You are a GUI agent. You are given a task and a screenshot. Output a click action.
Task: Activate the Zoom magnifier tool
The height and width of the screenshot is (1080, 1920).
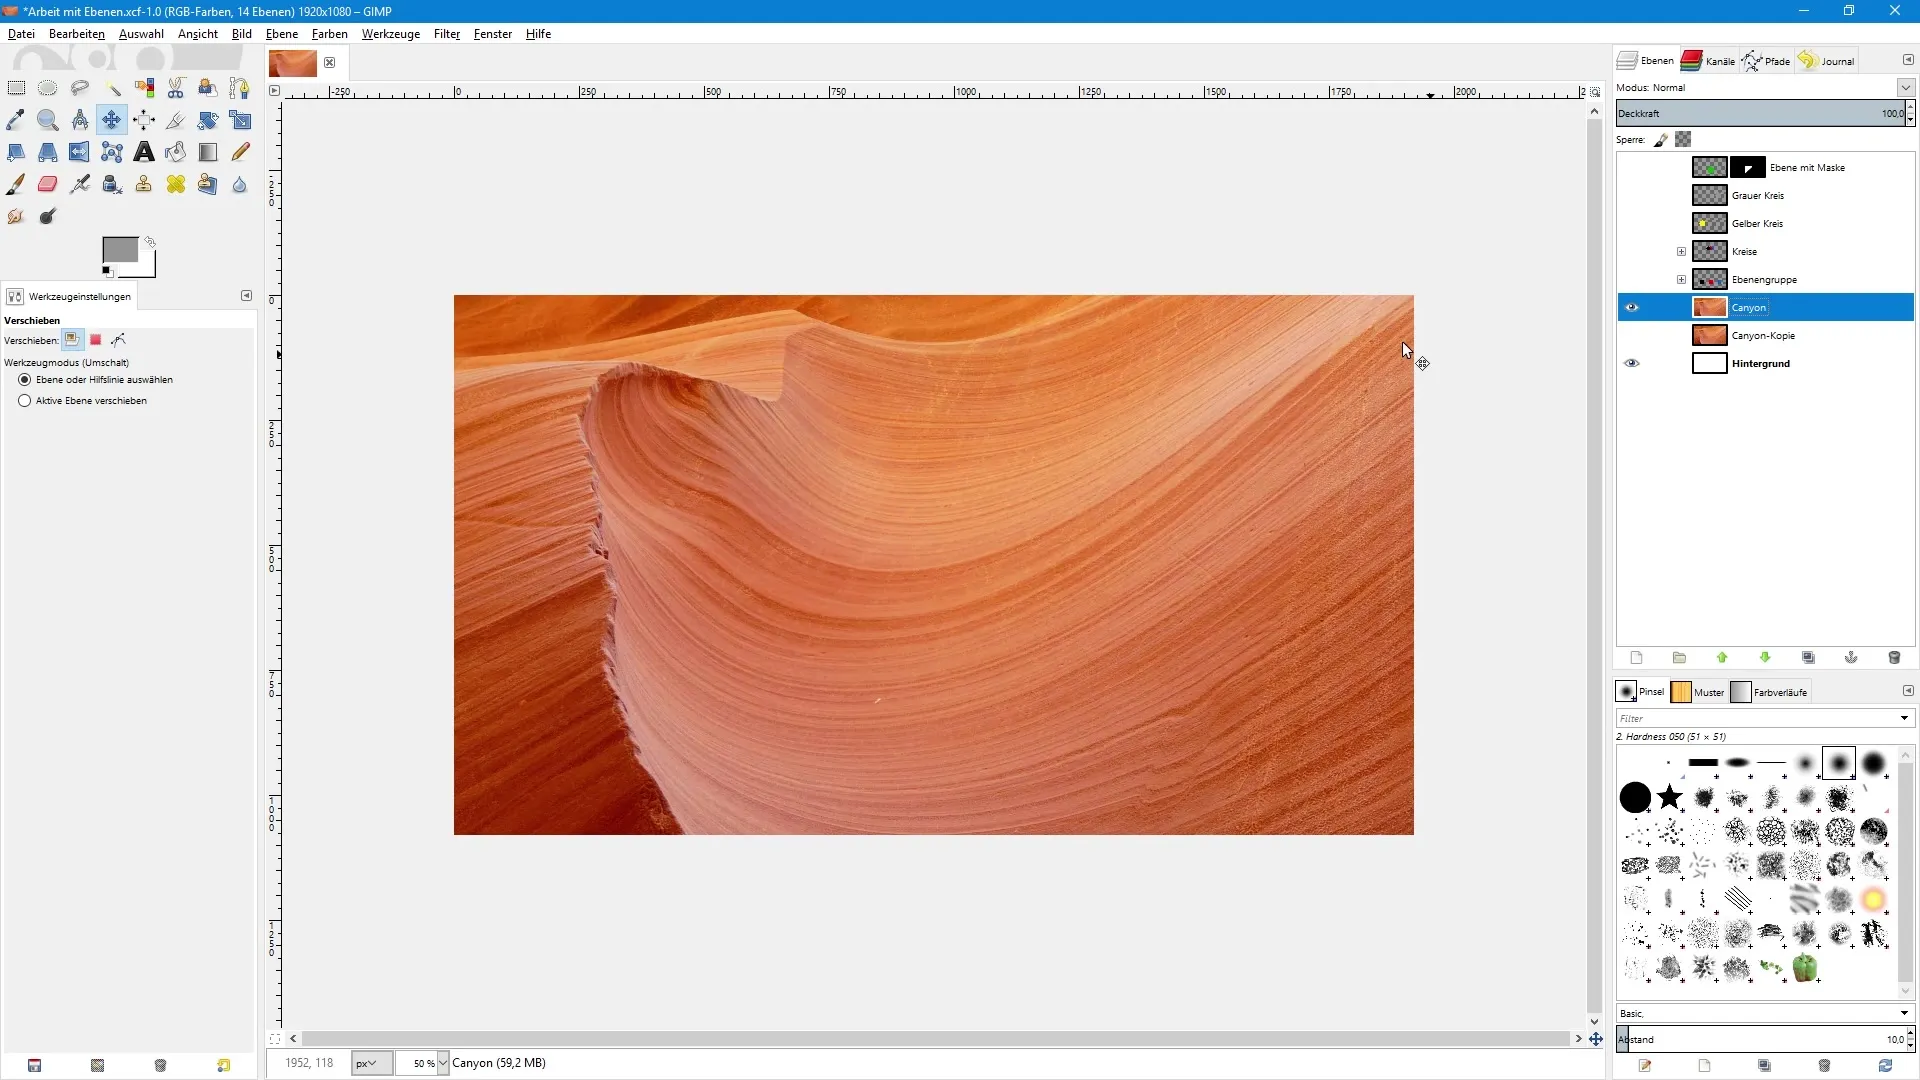pyautogui.click(x=47, y=120)
